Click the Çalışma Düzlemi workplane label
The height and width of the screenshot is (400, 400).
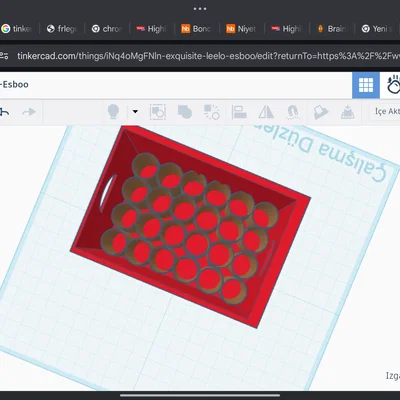tap(320, 152)
